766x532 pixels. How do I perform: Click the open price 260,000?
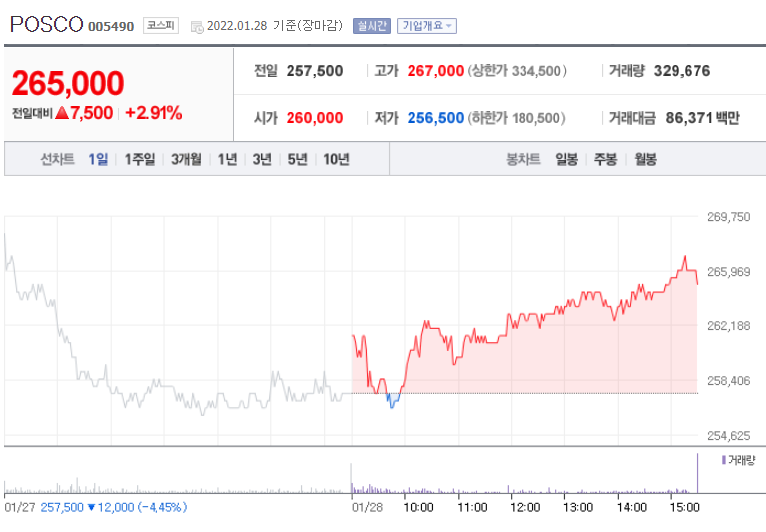(315, 118)
